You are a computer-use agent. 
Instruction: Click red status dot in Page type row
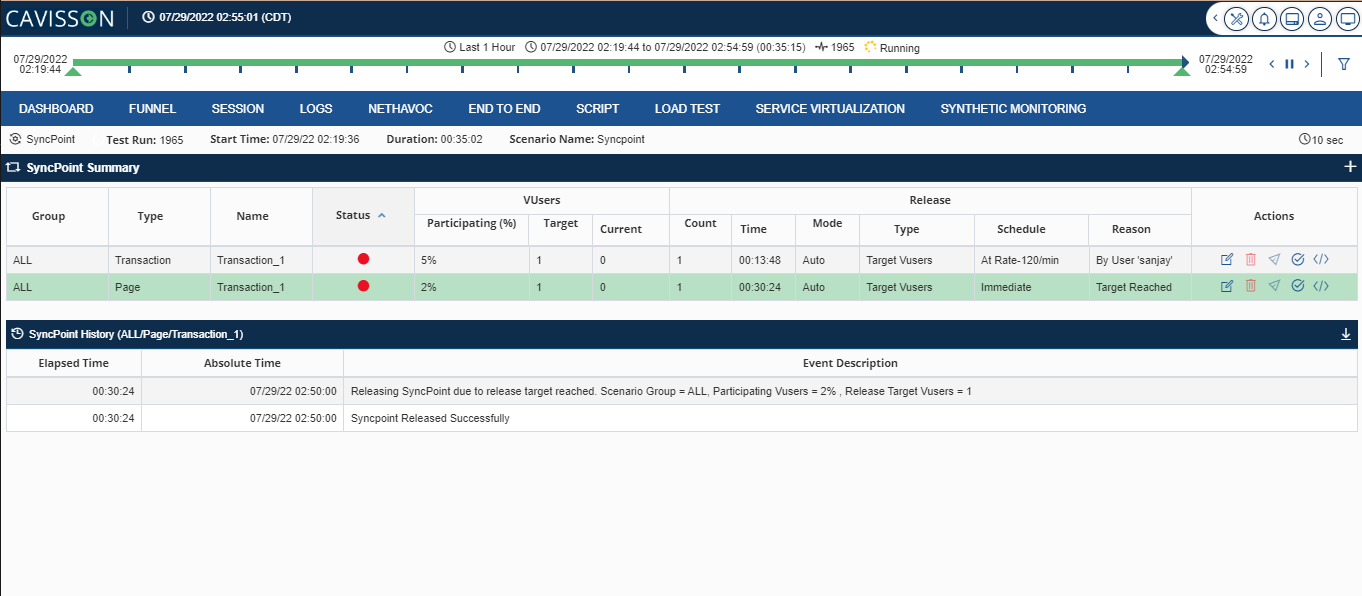363,285
